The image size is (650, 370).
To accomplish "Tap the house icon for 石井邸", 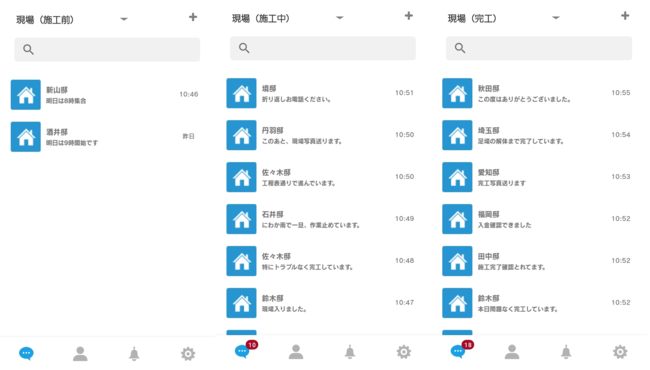I will [241, 219].
